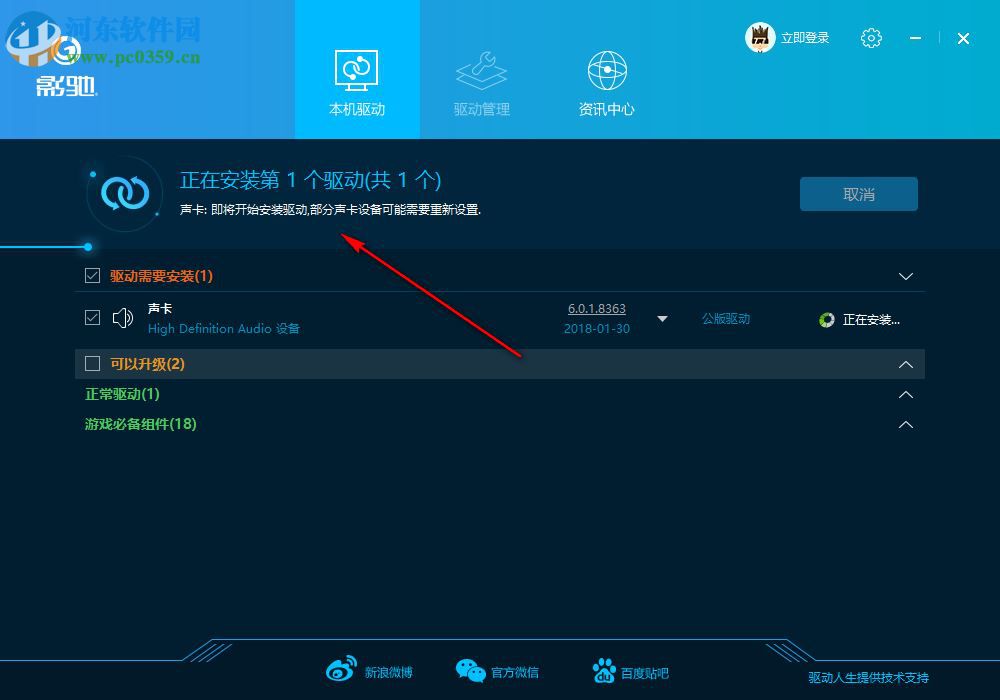Screen dimensions: 1000x700
Task: Collapse the 驱动需要安装(1) section
Action: point(906,276)
